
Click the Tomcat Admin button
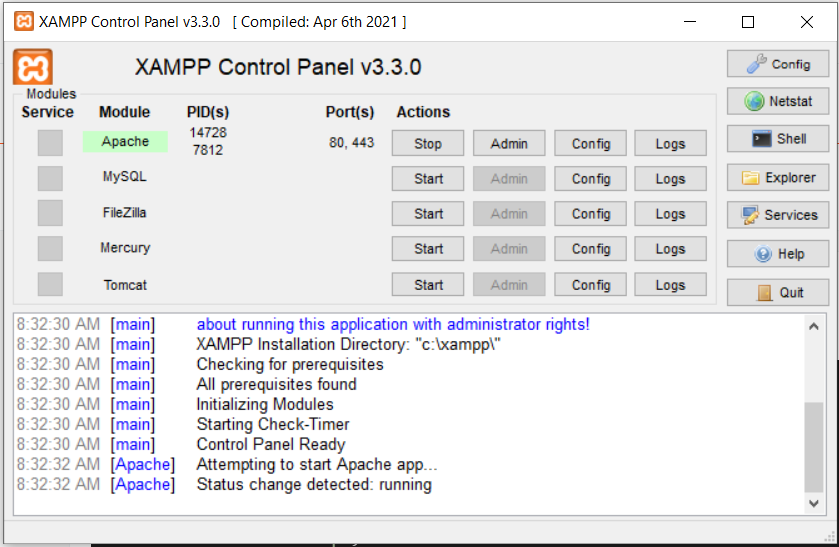509,285
